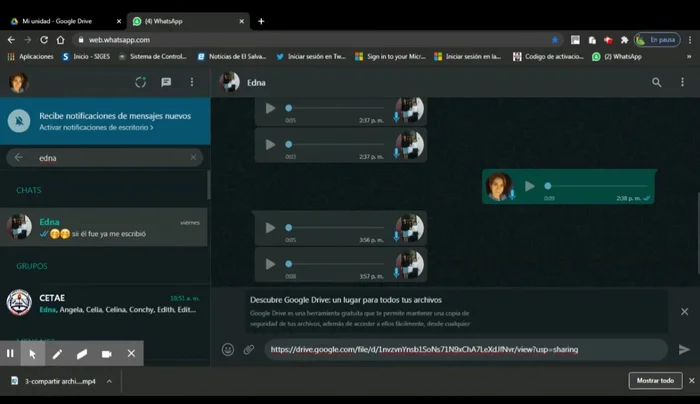This screenshot has height=404, width=700.
Task: Close the Mi unidad Google Drive tab
Action: (x=119, y=21)
